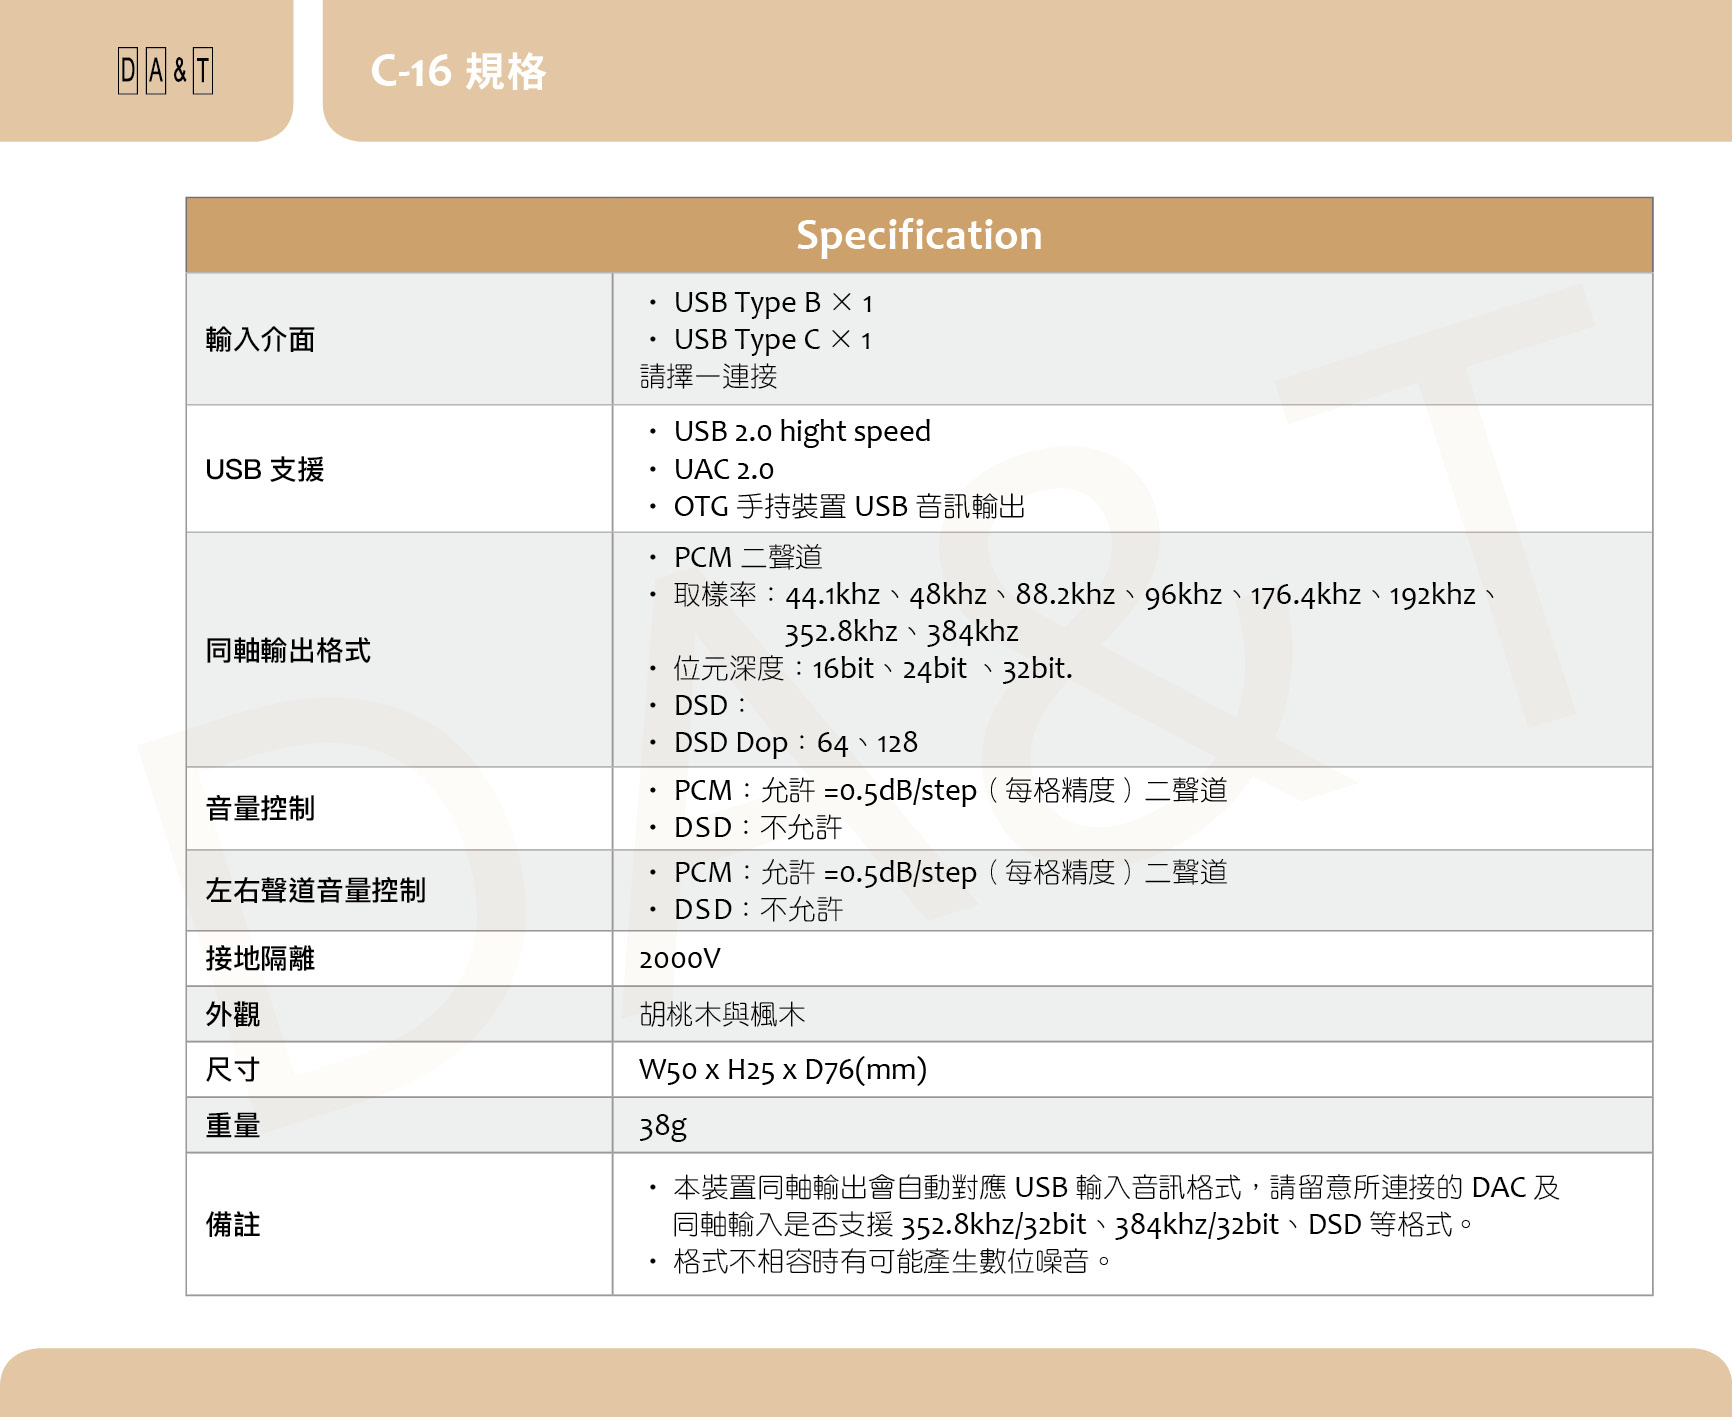
Task: Click the 'USB Type B × 1' entry
Action: (x=772, y=302)
